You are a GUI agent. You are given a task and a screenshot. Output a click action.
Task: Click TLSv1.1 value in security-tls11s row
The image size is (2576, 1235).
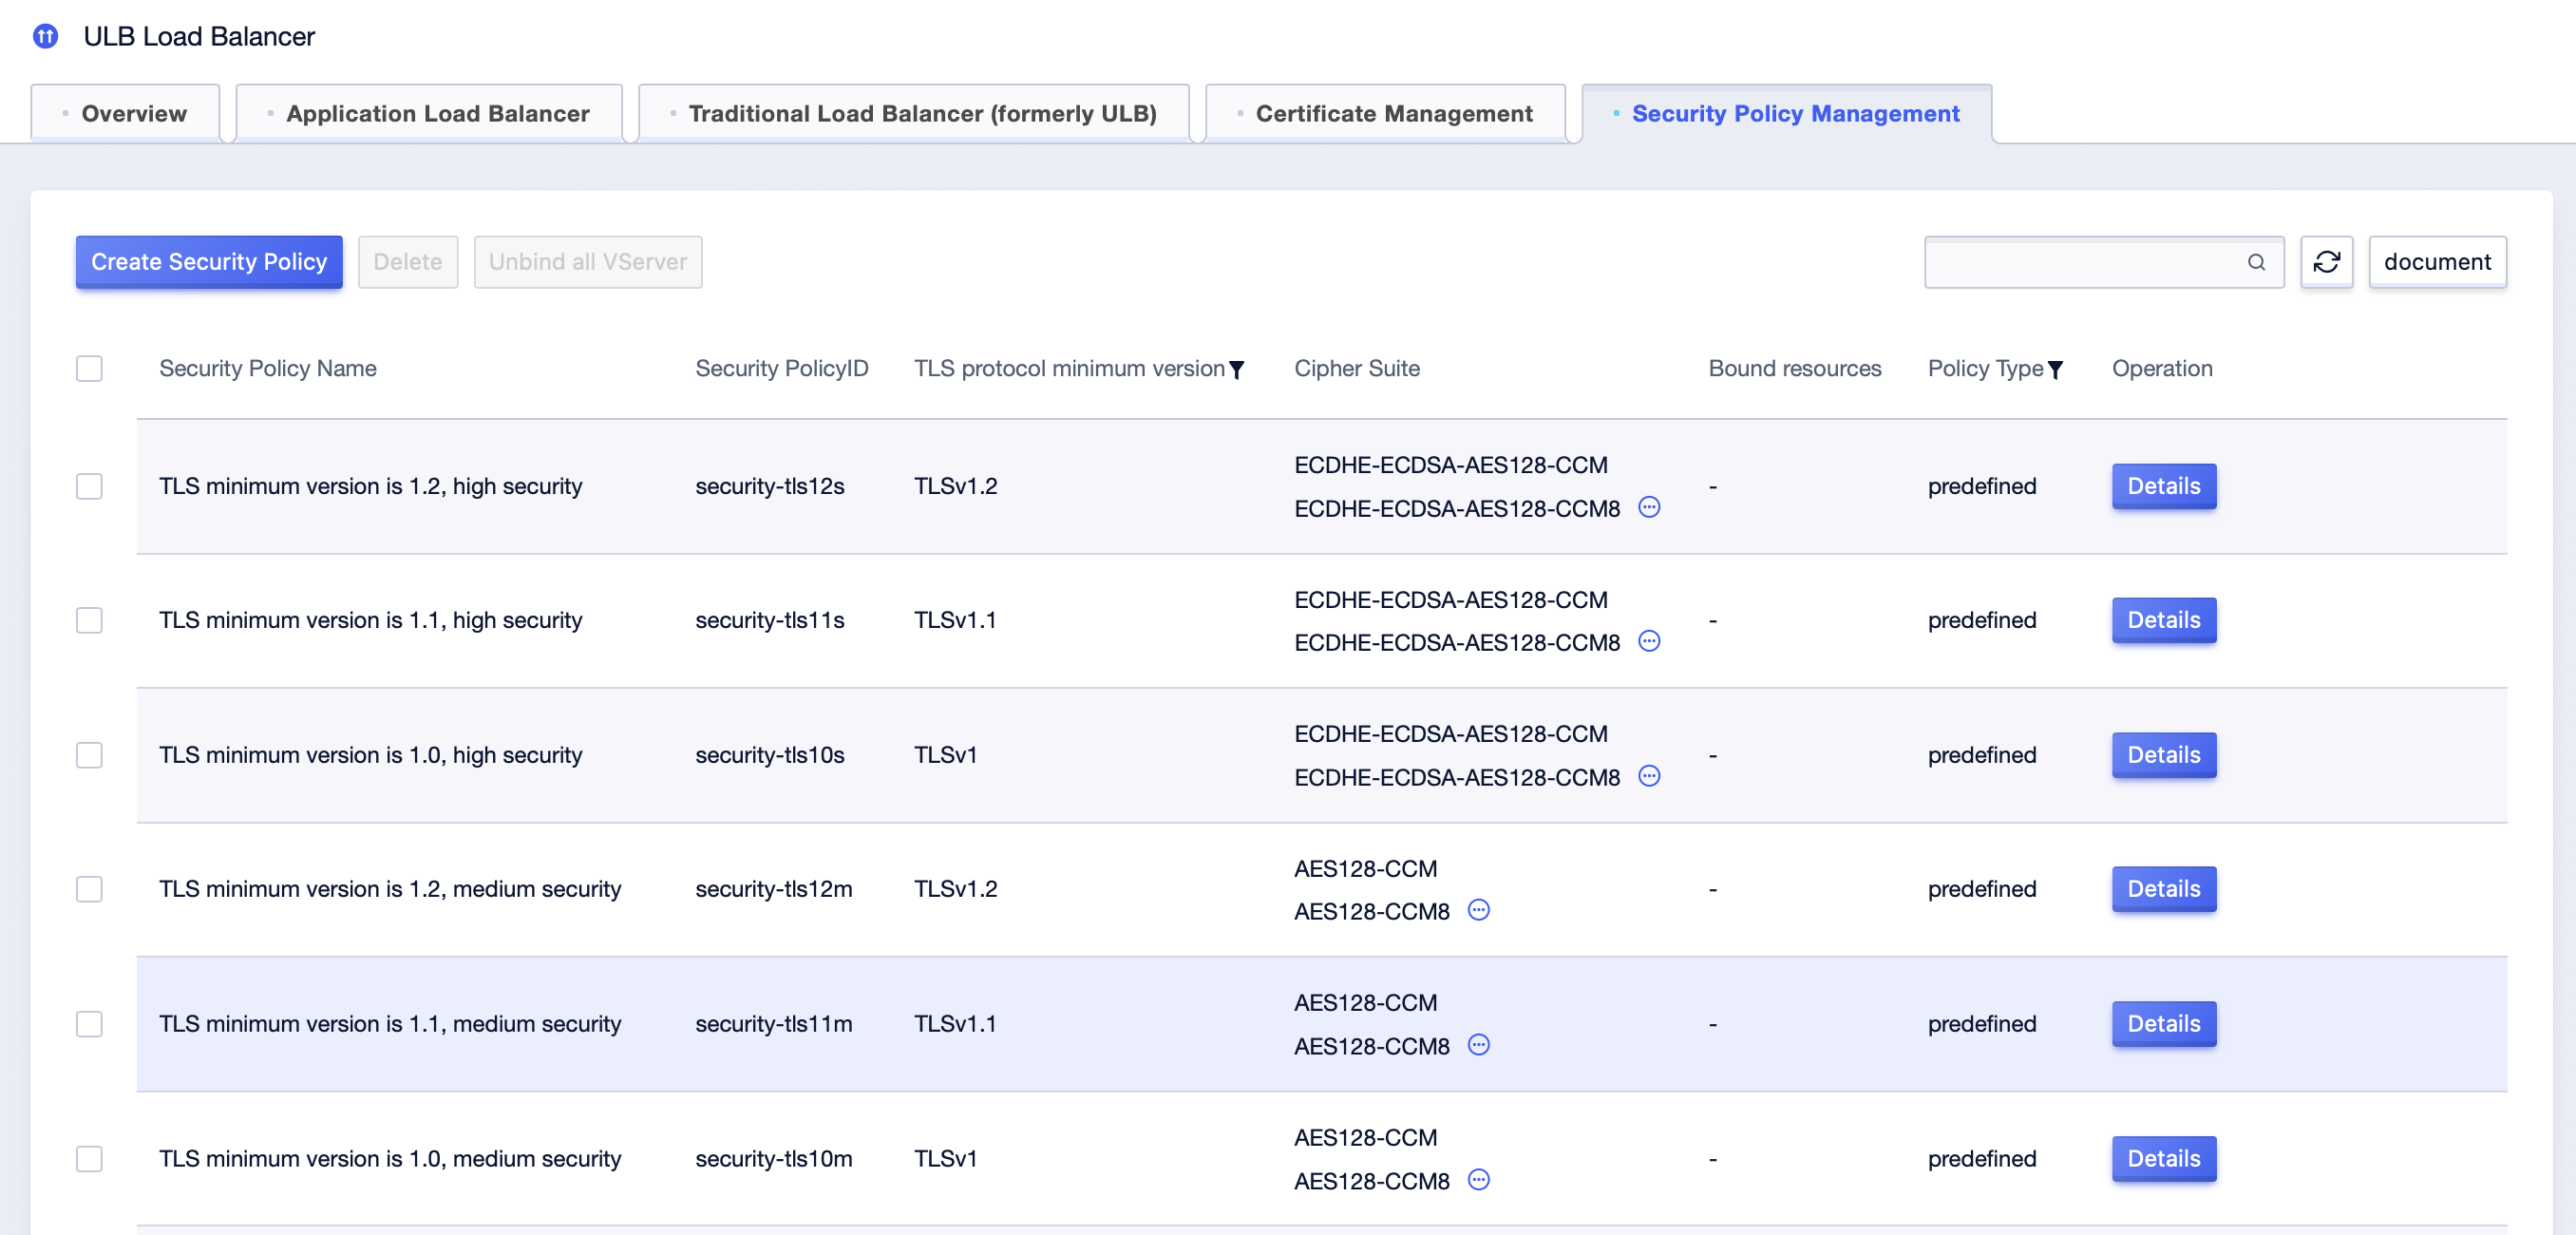[x=955, y=620]
